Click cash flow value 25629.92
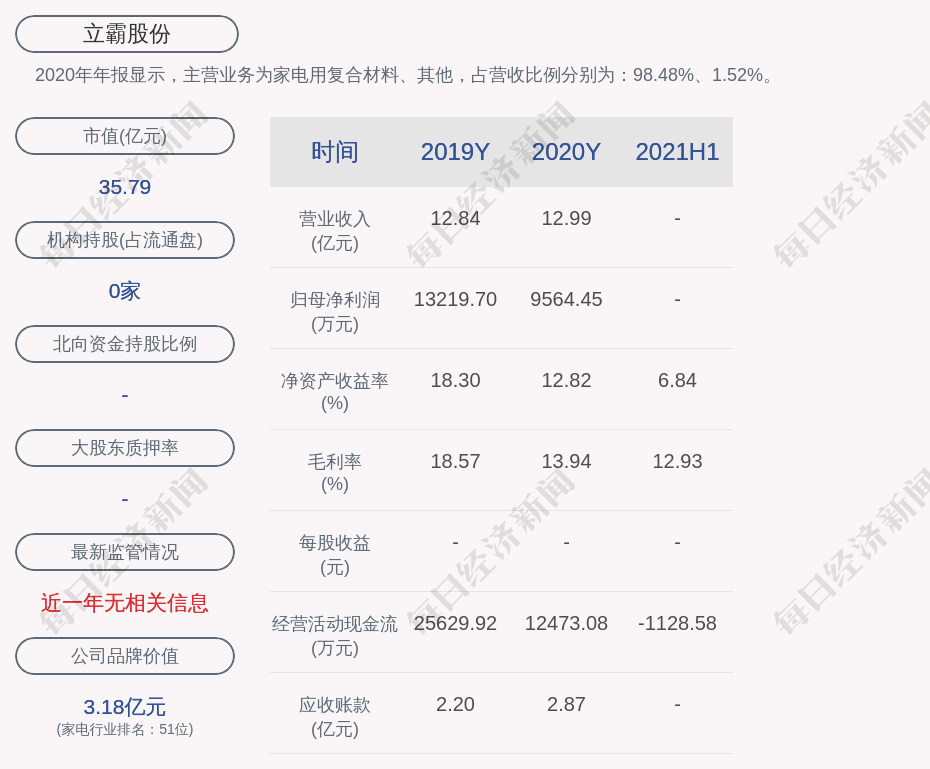The image size is (930, 769). (455, 623)
